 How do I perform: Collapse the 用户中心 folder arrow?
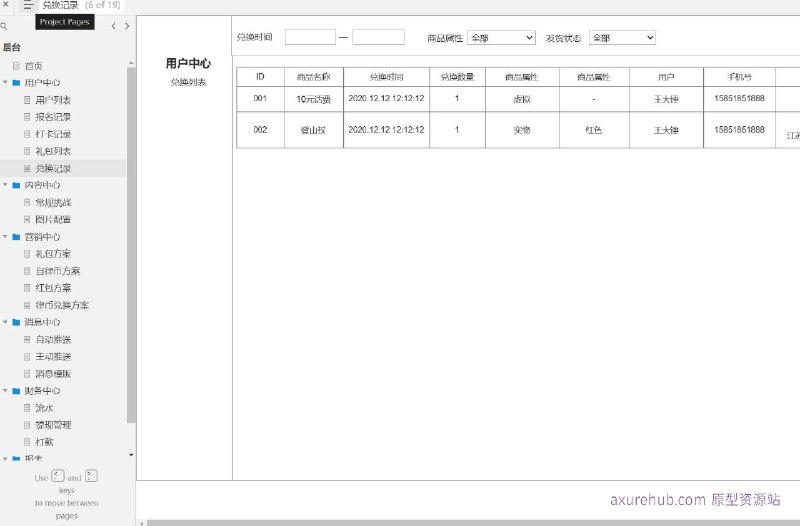pos(6,82)
